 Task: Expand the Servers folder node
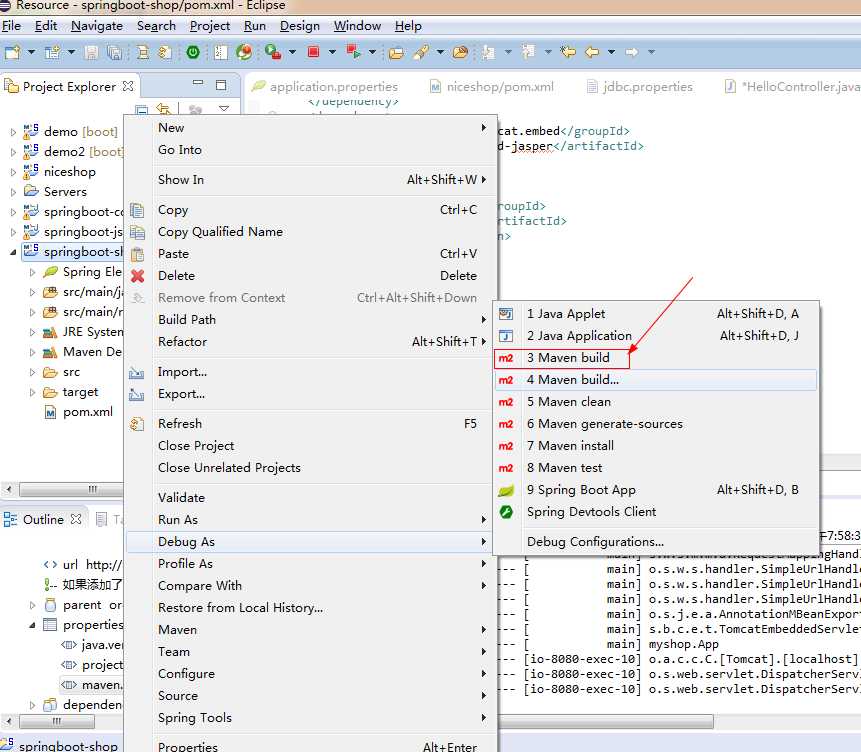[13, 192]
